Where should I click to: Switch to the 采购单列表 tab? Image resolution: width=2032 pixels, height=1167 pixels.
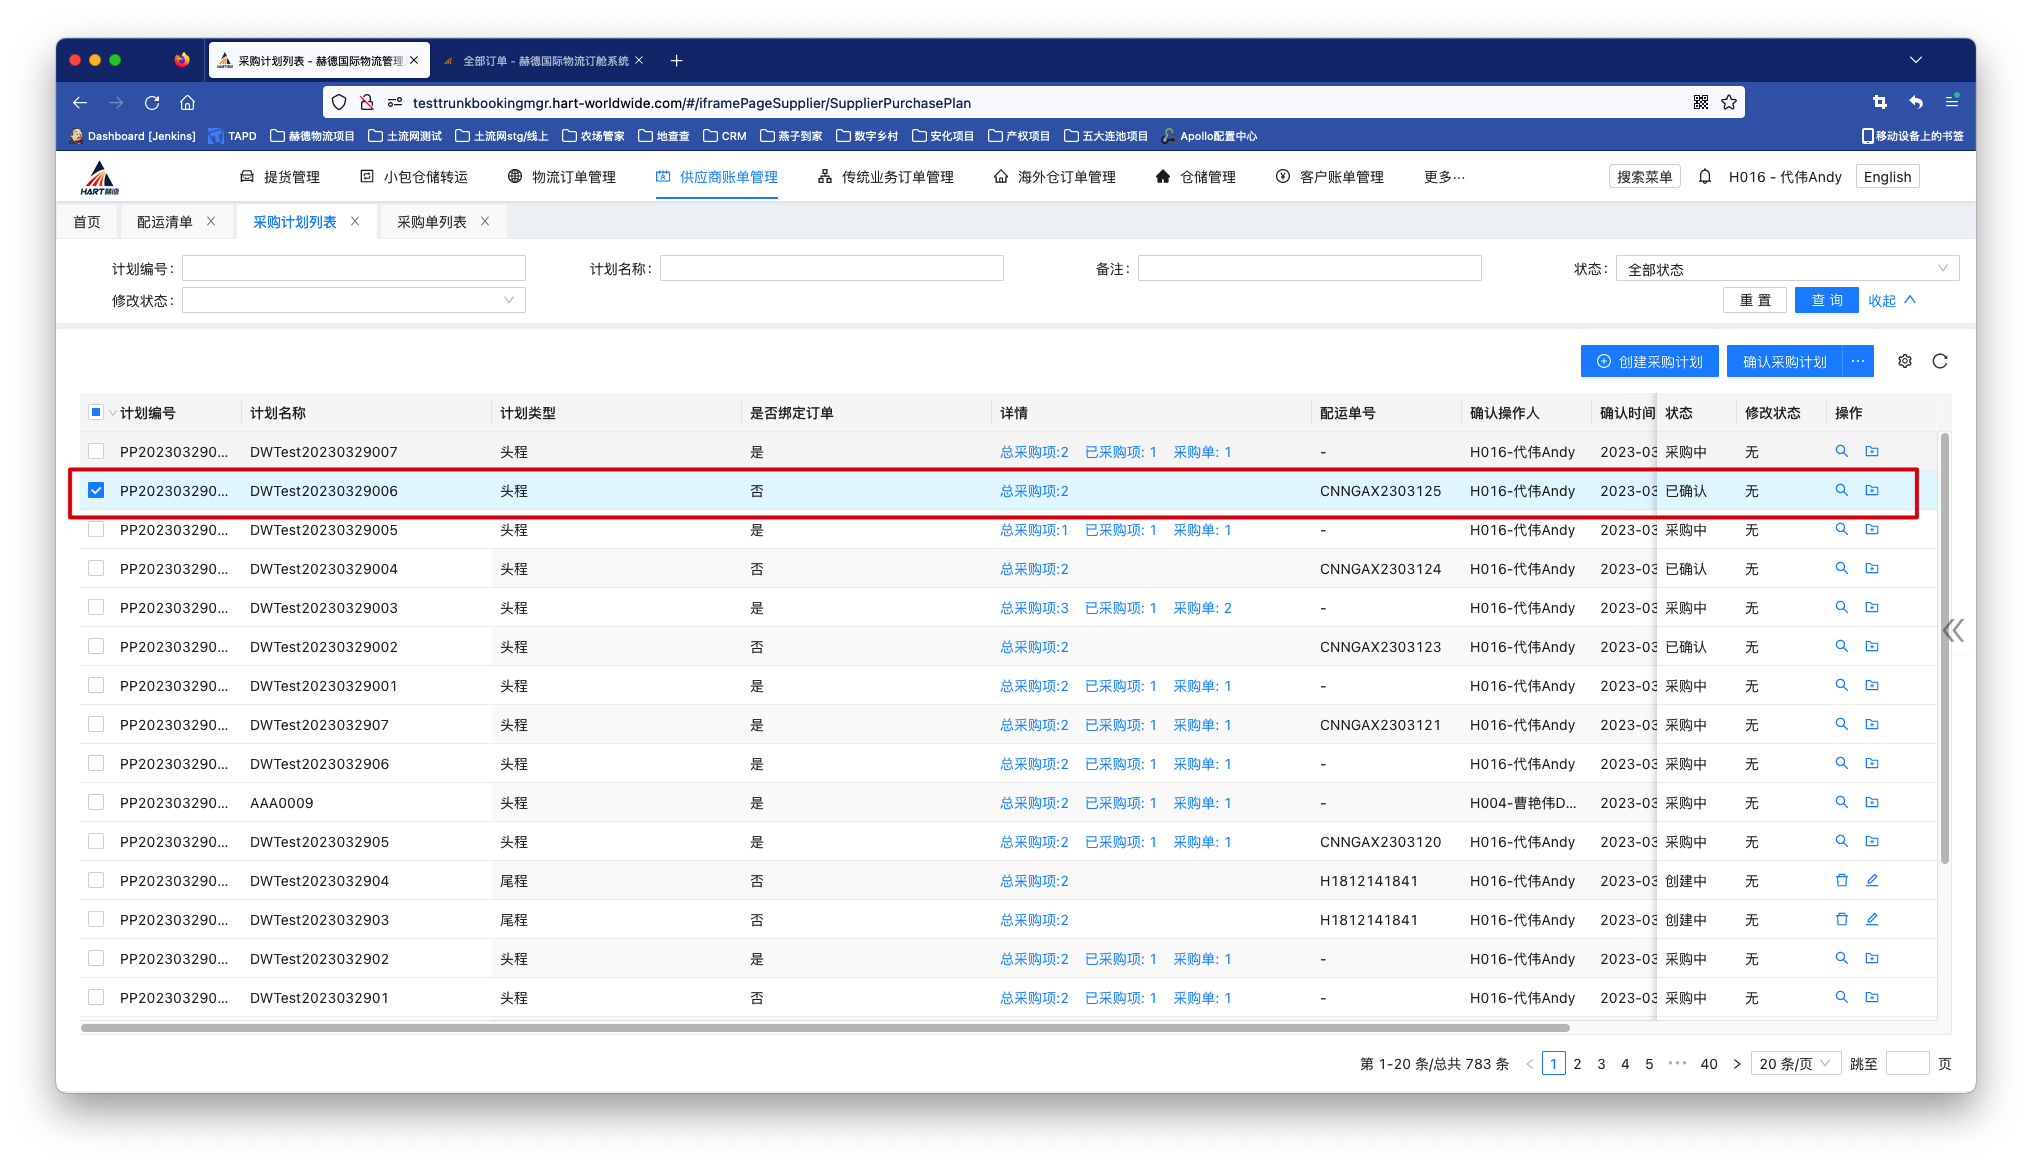coord(432,222)
